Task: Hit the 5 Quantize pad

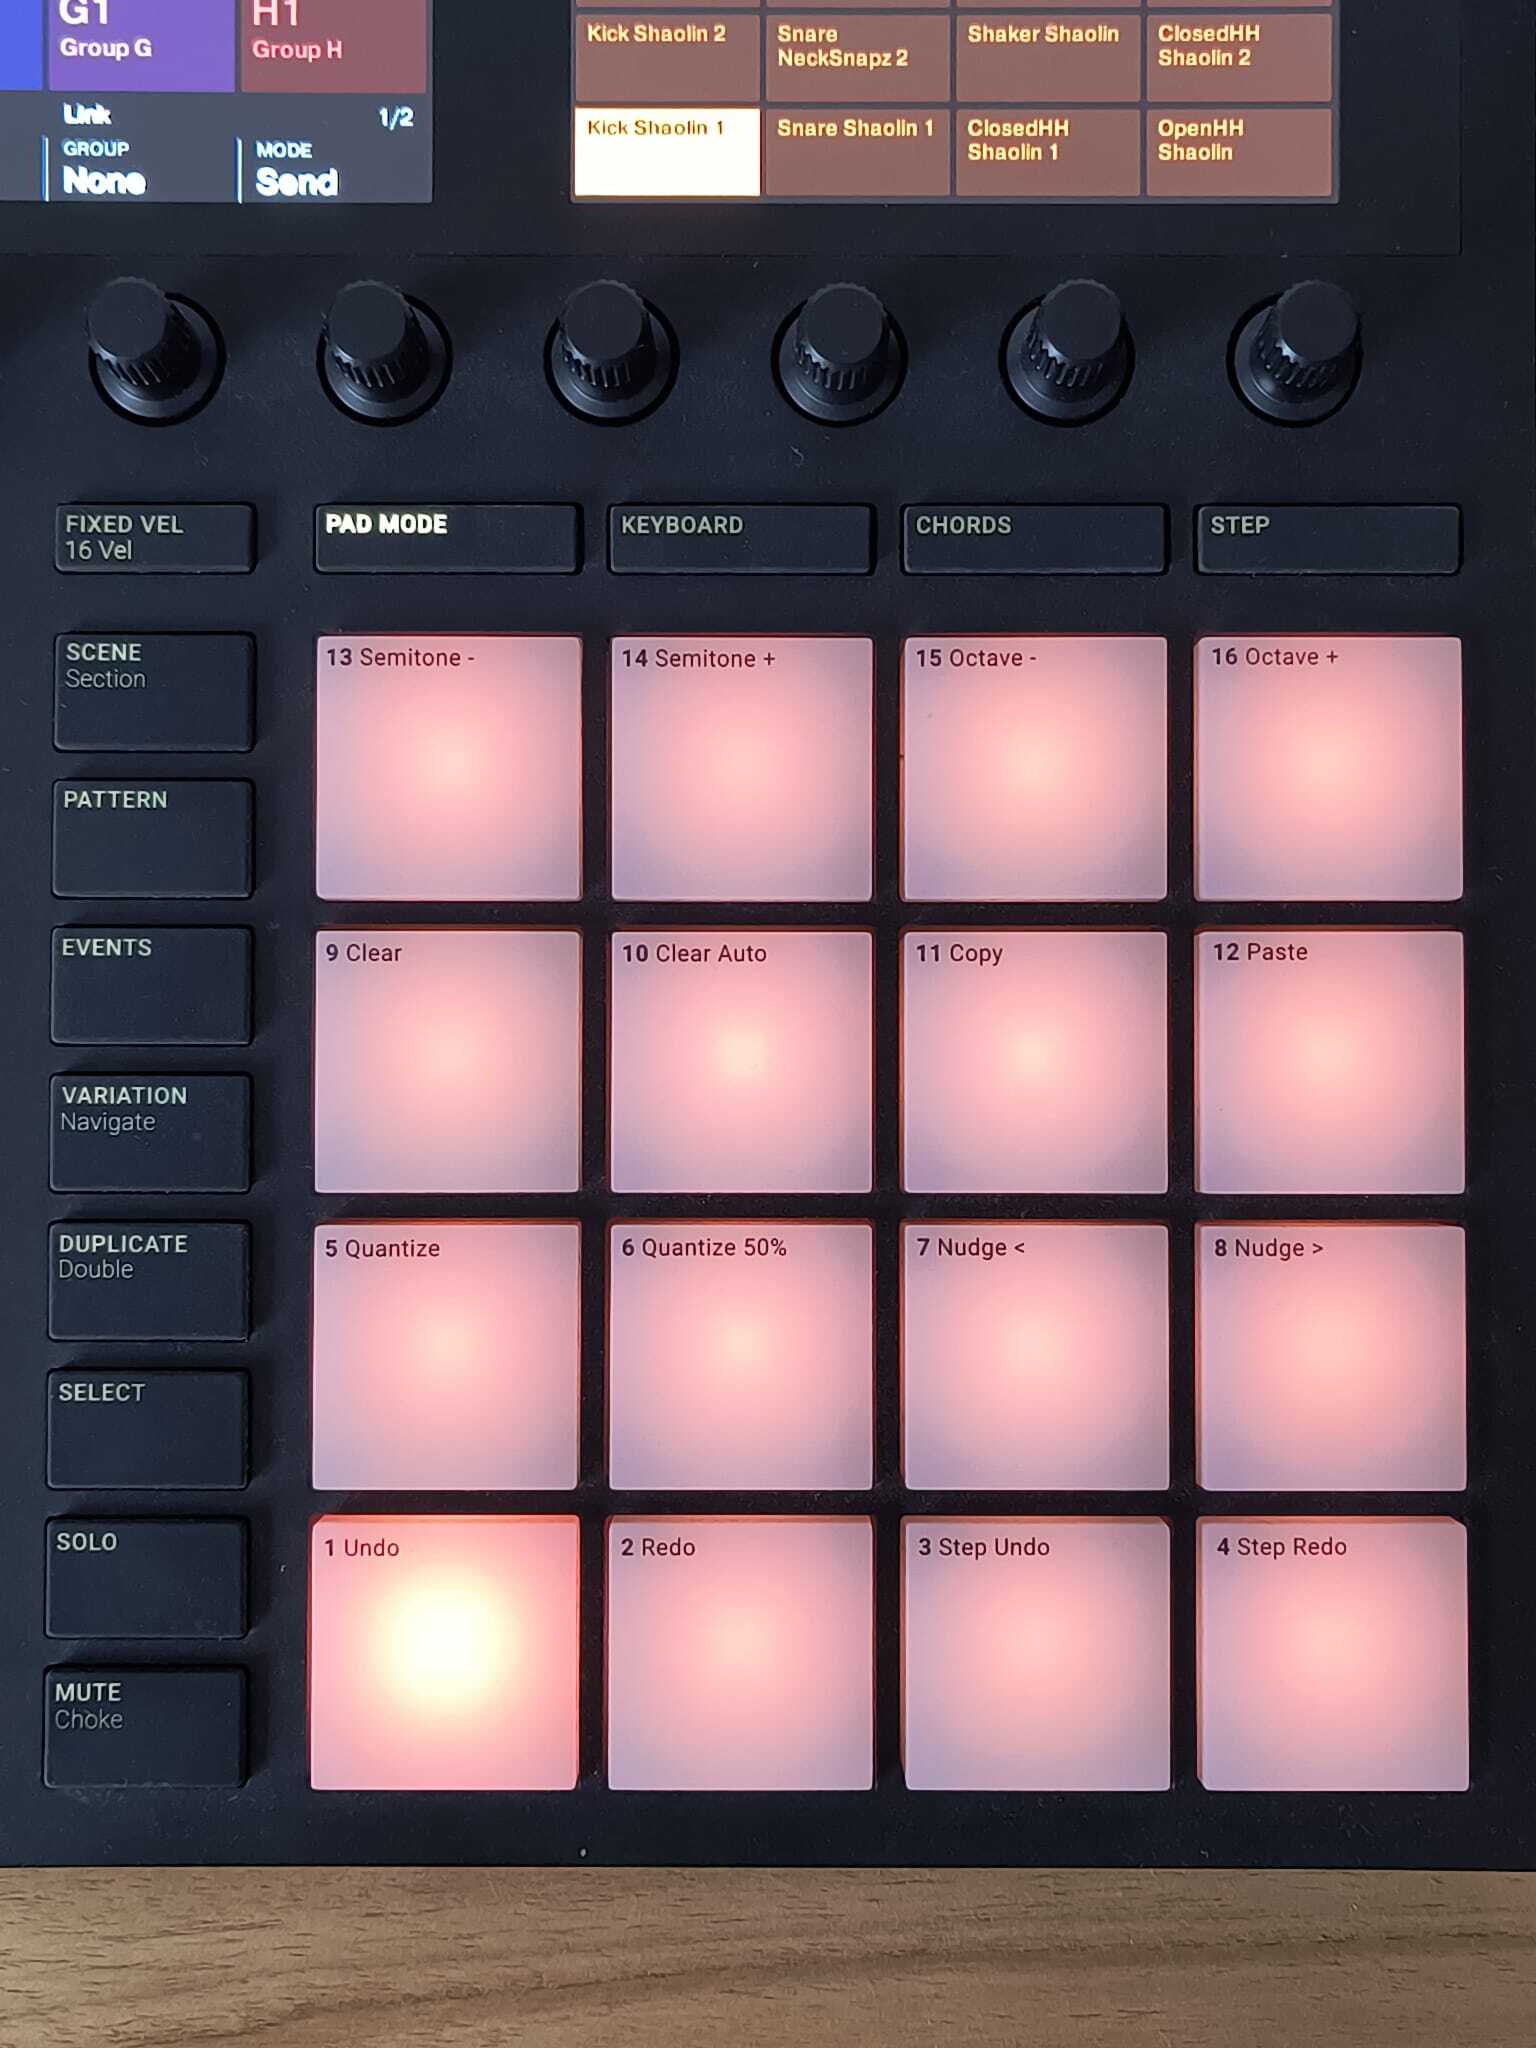Action: tap(446, 1357)
